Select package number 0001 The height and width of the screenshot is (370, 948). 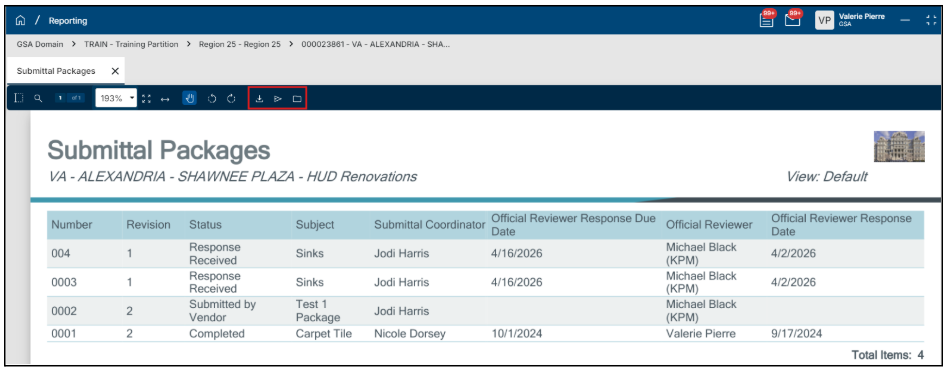(x=63, y=334)
